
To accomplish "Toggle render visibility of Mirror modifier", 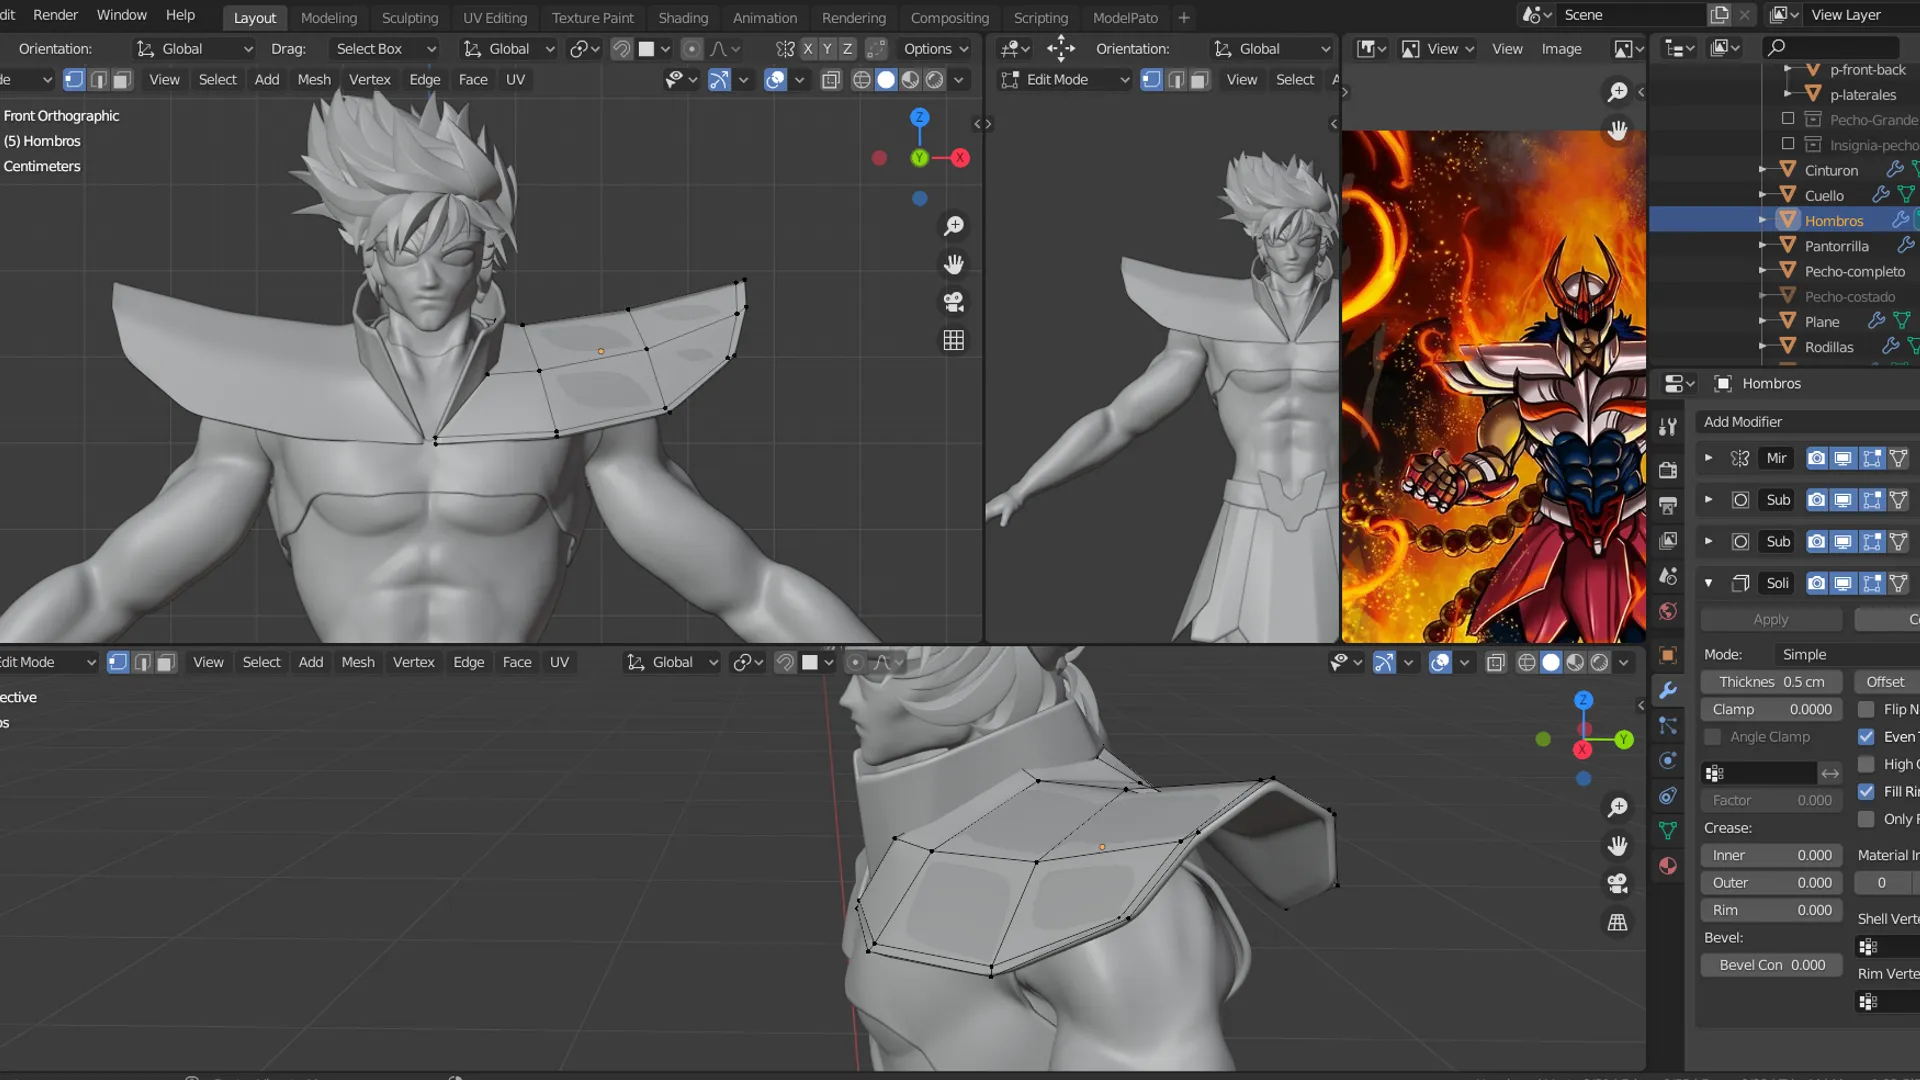I will pyautogui.click(x=1816, y=459).
